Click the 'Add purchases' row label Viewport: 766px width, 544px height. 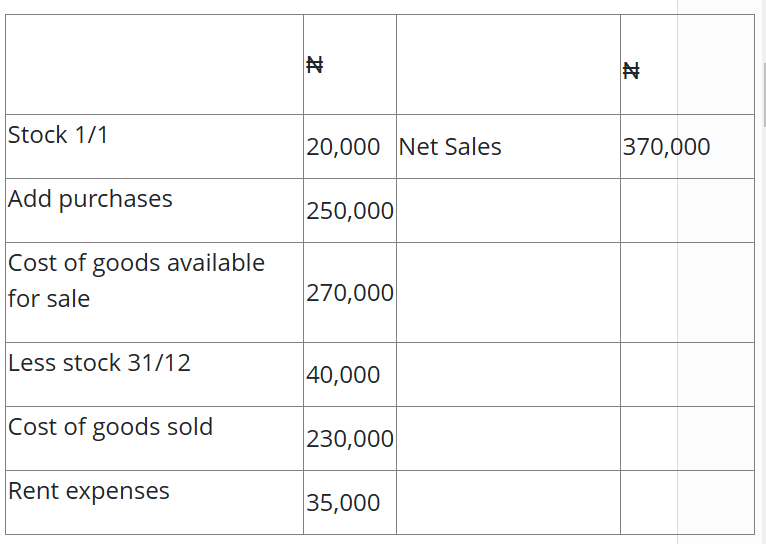point(90,199)
